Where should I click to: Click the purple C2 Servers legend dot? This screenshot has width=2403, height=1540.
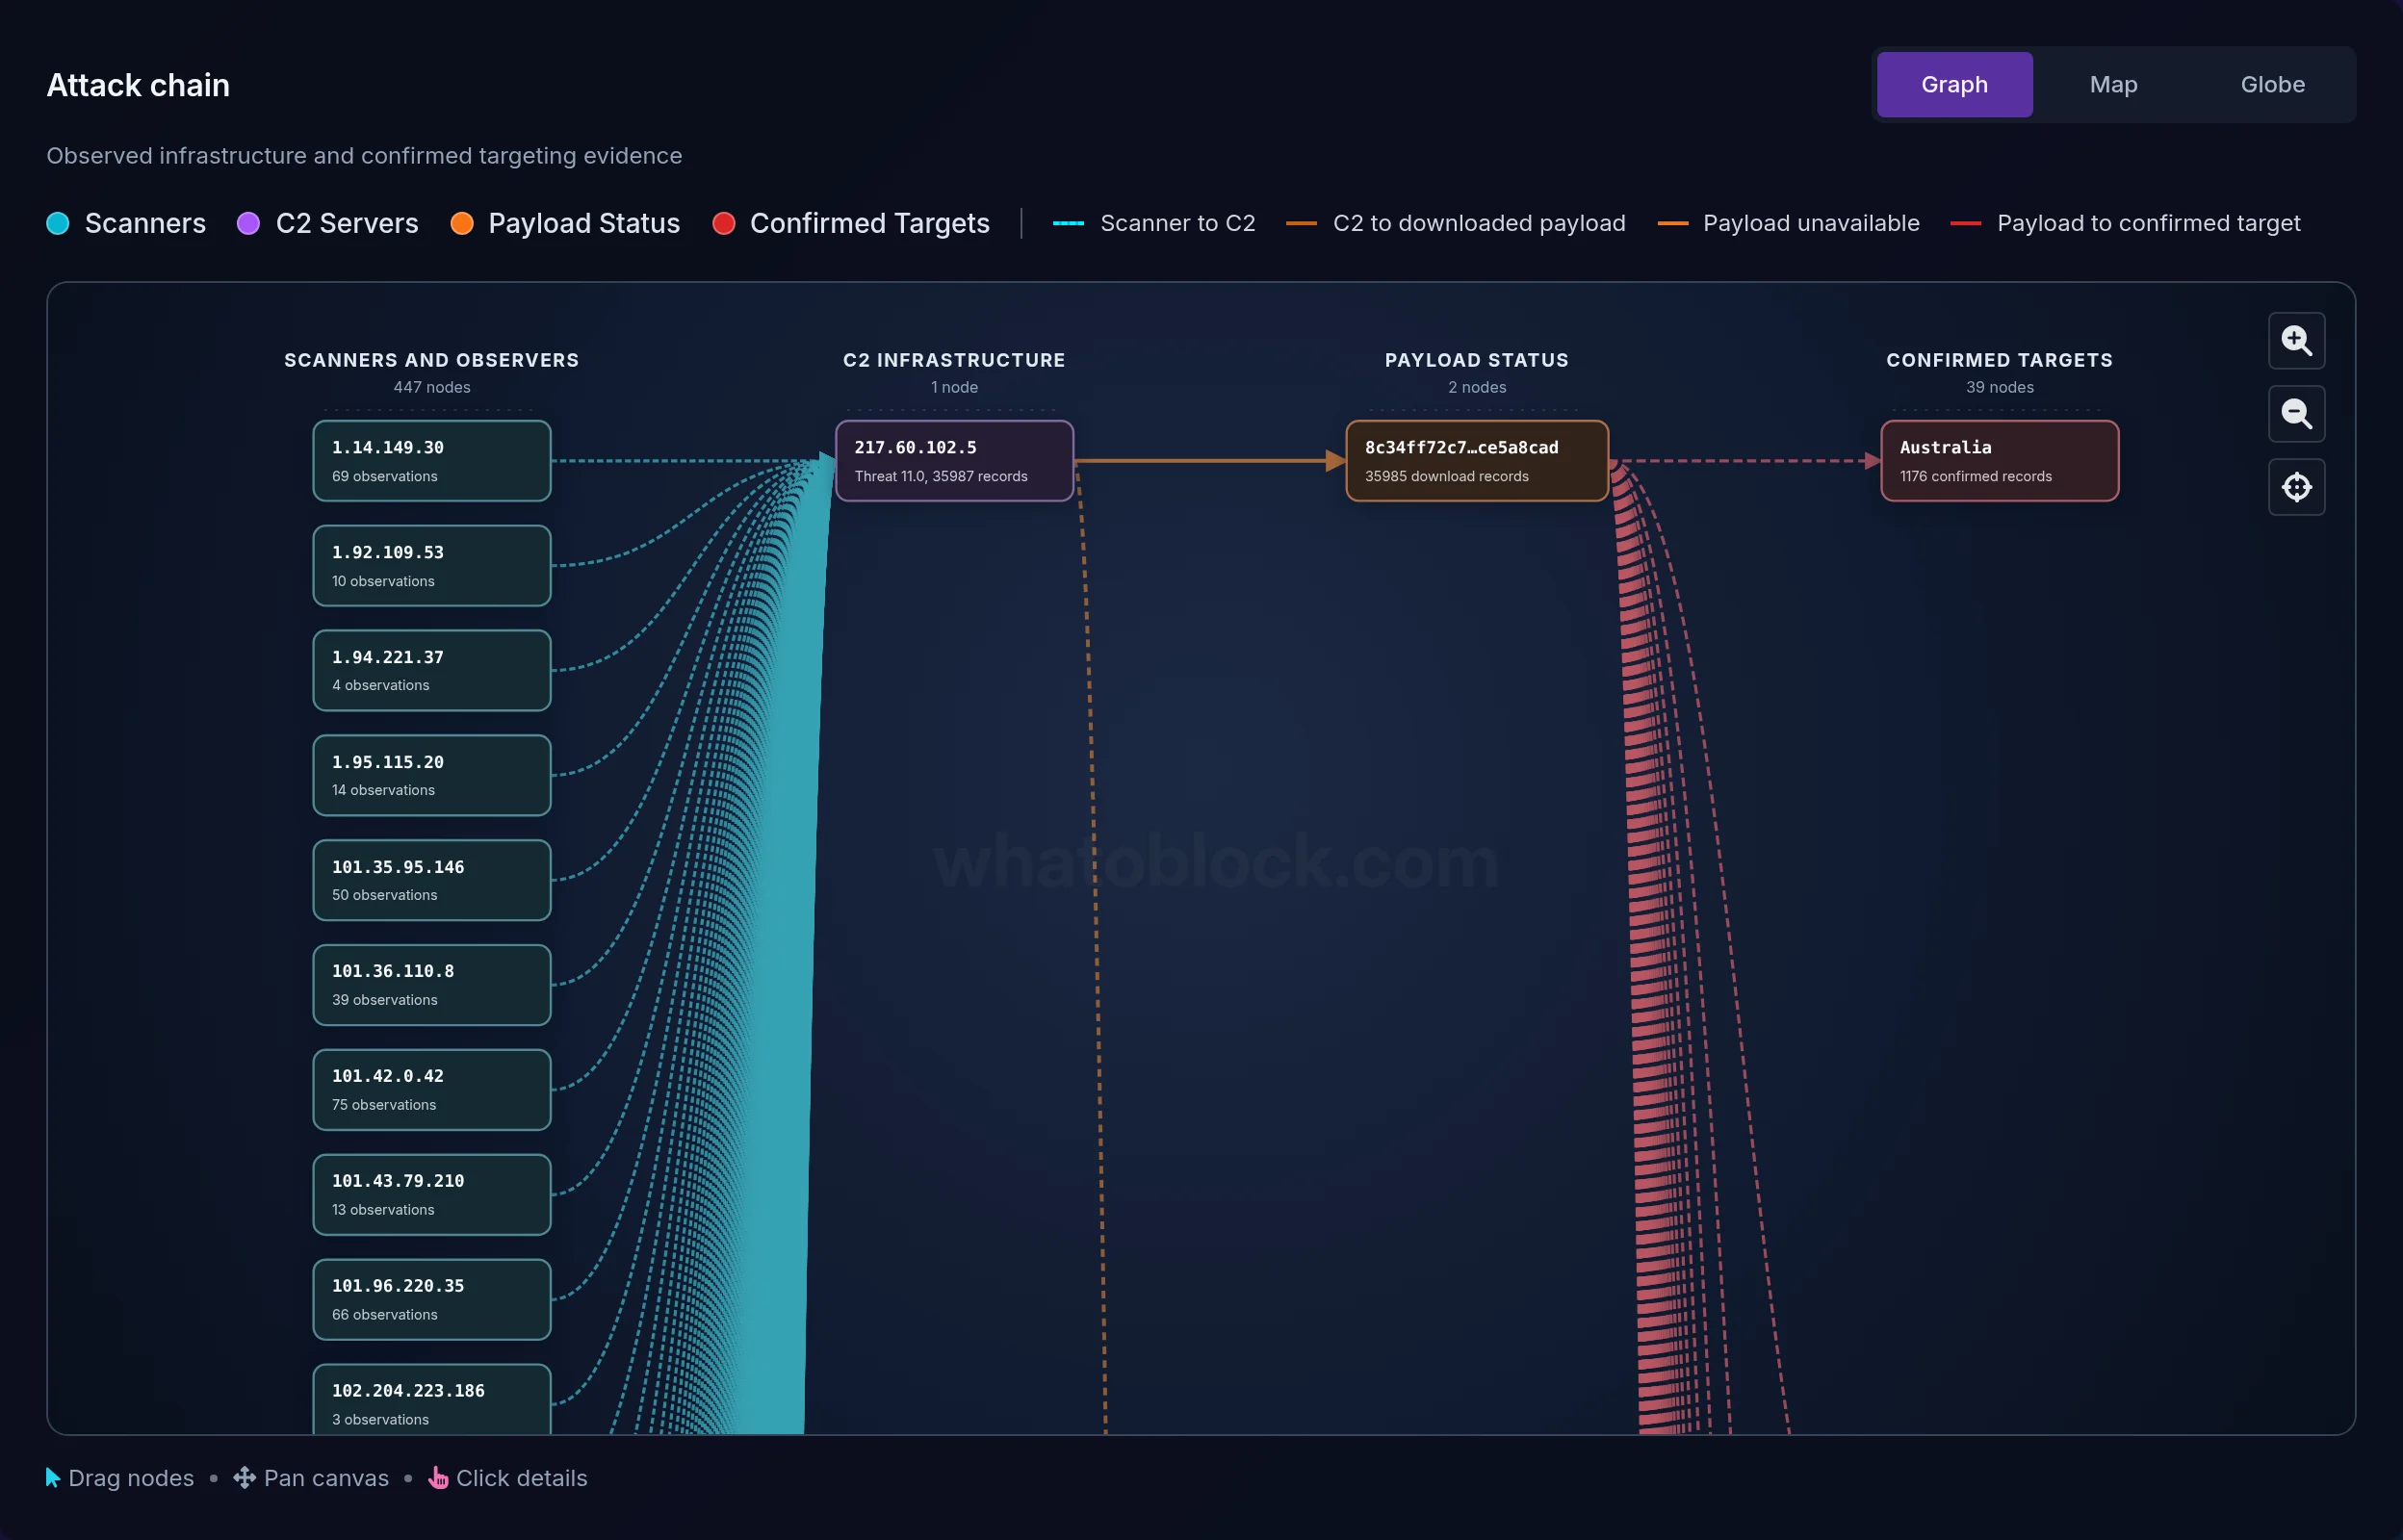(x=248, y=223)
